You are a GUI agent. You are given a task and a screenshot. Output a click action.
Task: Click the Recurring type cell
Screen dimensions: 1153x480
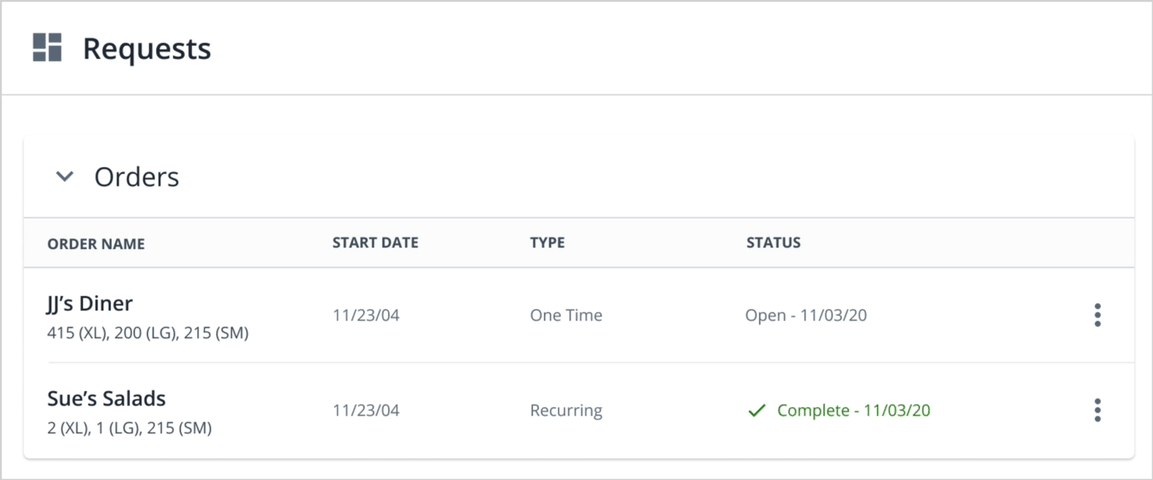566,410
